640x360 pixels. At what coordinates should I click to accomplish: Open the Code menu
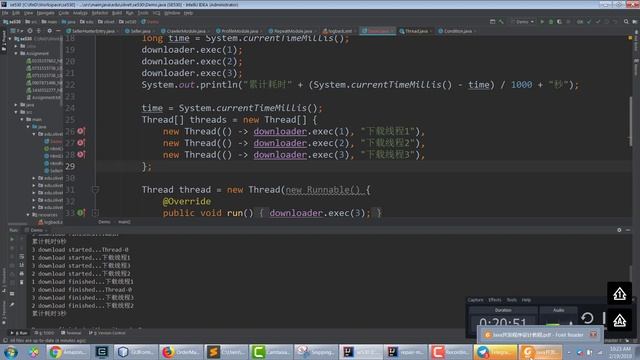click(64, 13)
